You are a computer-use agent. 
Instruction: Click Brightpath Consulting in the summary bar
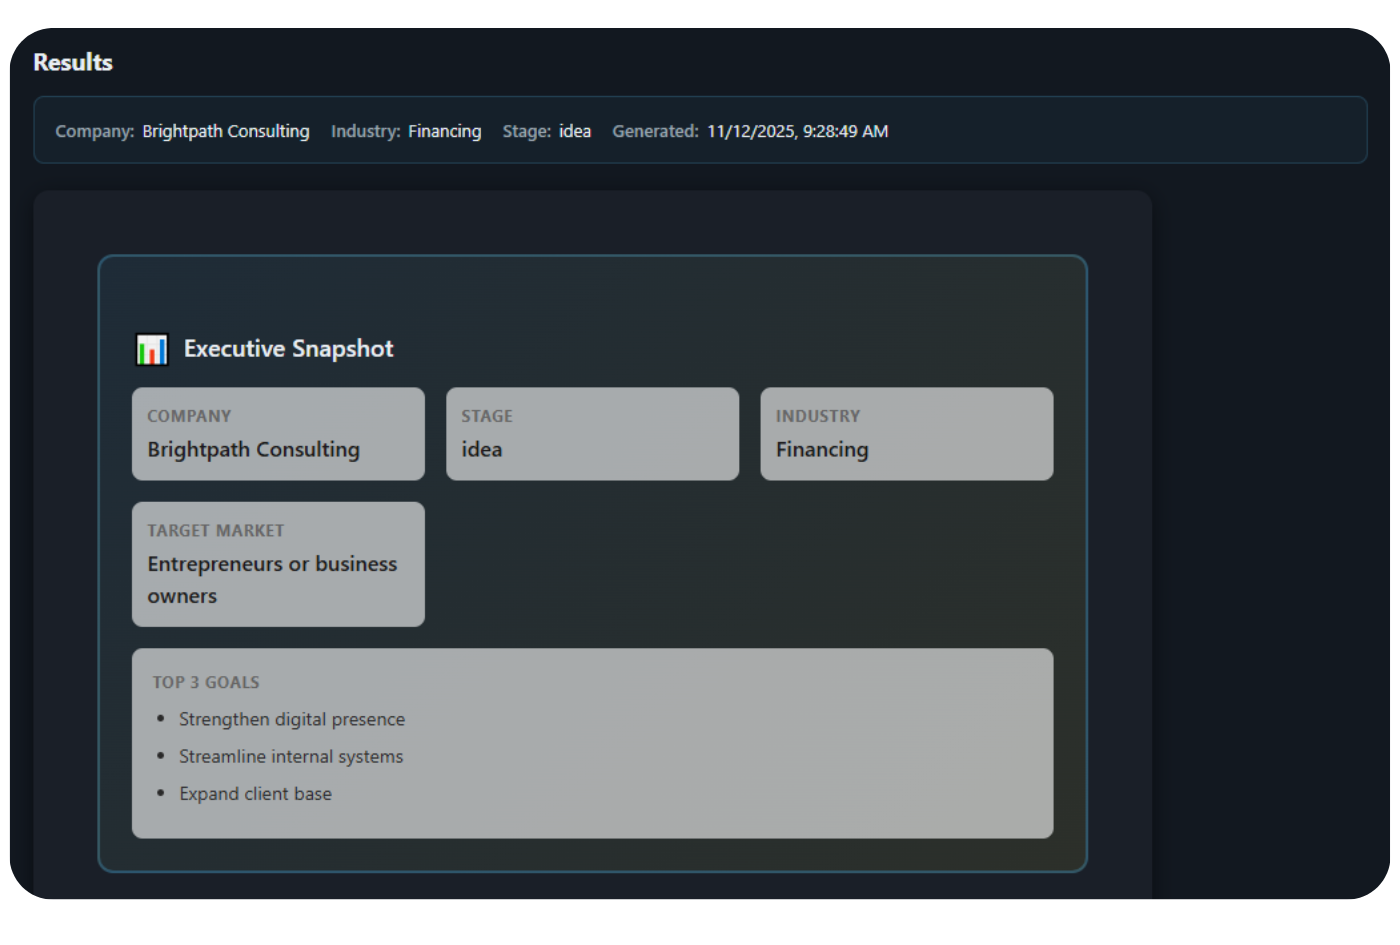click(225, 131)
